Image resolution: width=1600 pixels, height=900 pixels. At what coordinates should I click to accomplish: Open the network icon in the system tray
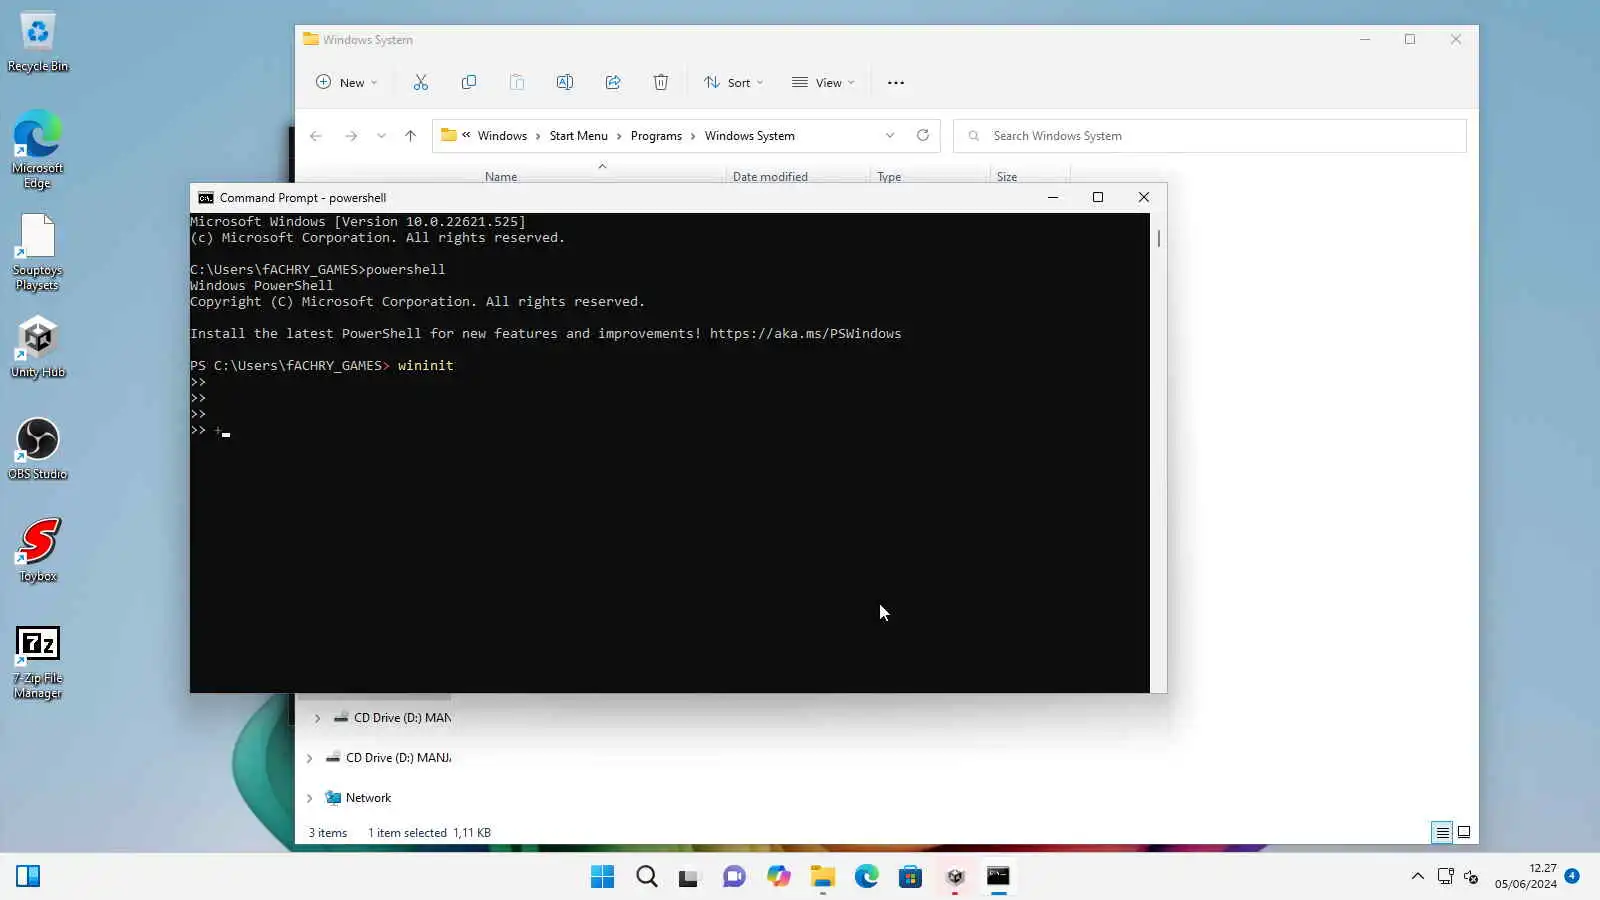pos(1446,877)
